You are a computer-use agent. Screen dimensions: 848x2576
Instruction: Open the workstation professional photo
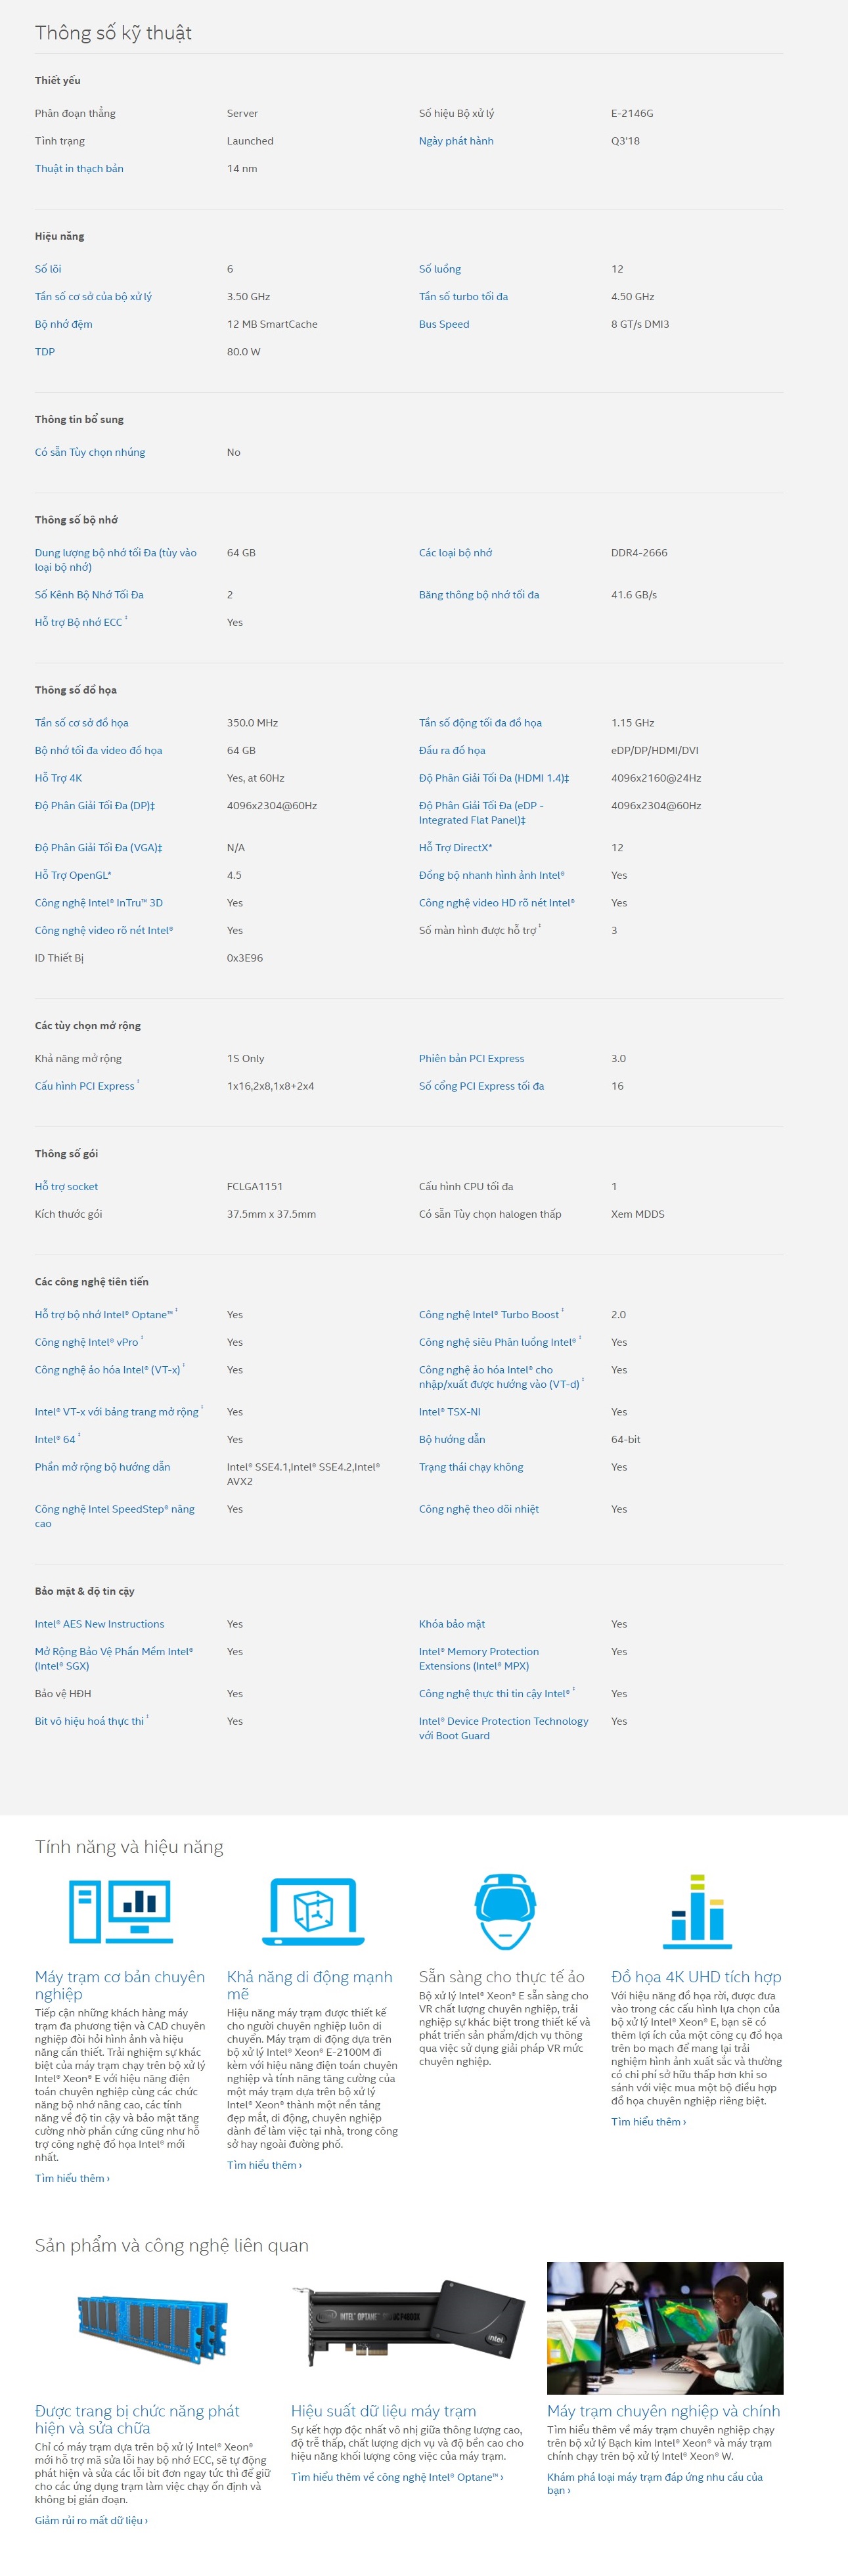click(x=664, y=2328)
